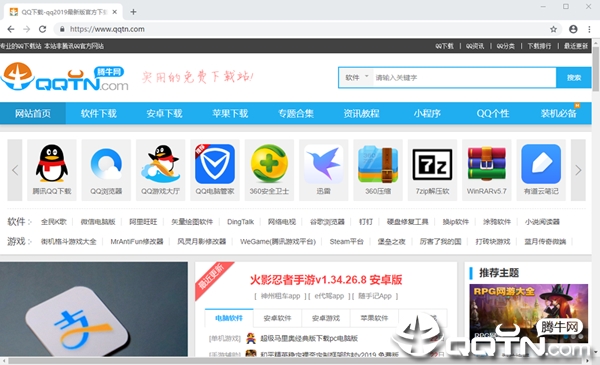Open the browser profile account icon
Image resolution: width=600 pixels, height=365 pixels.
573,29
